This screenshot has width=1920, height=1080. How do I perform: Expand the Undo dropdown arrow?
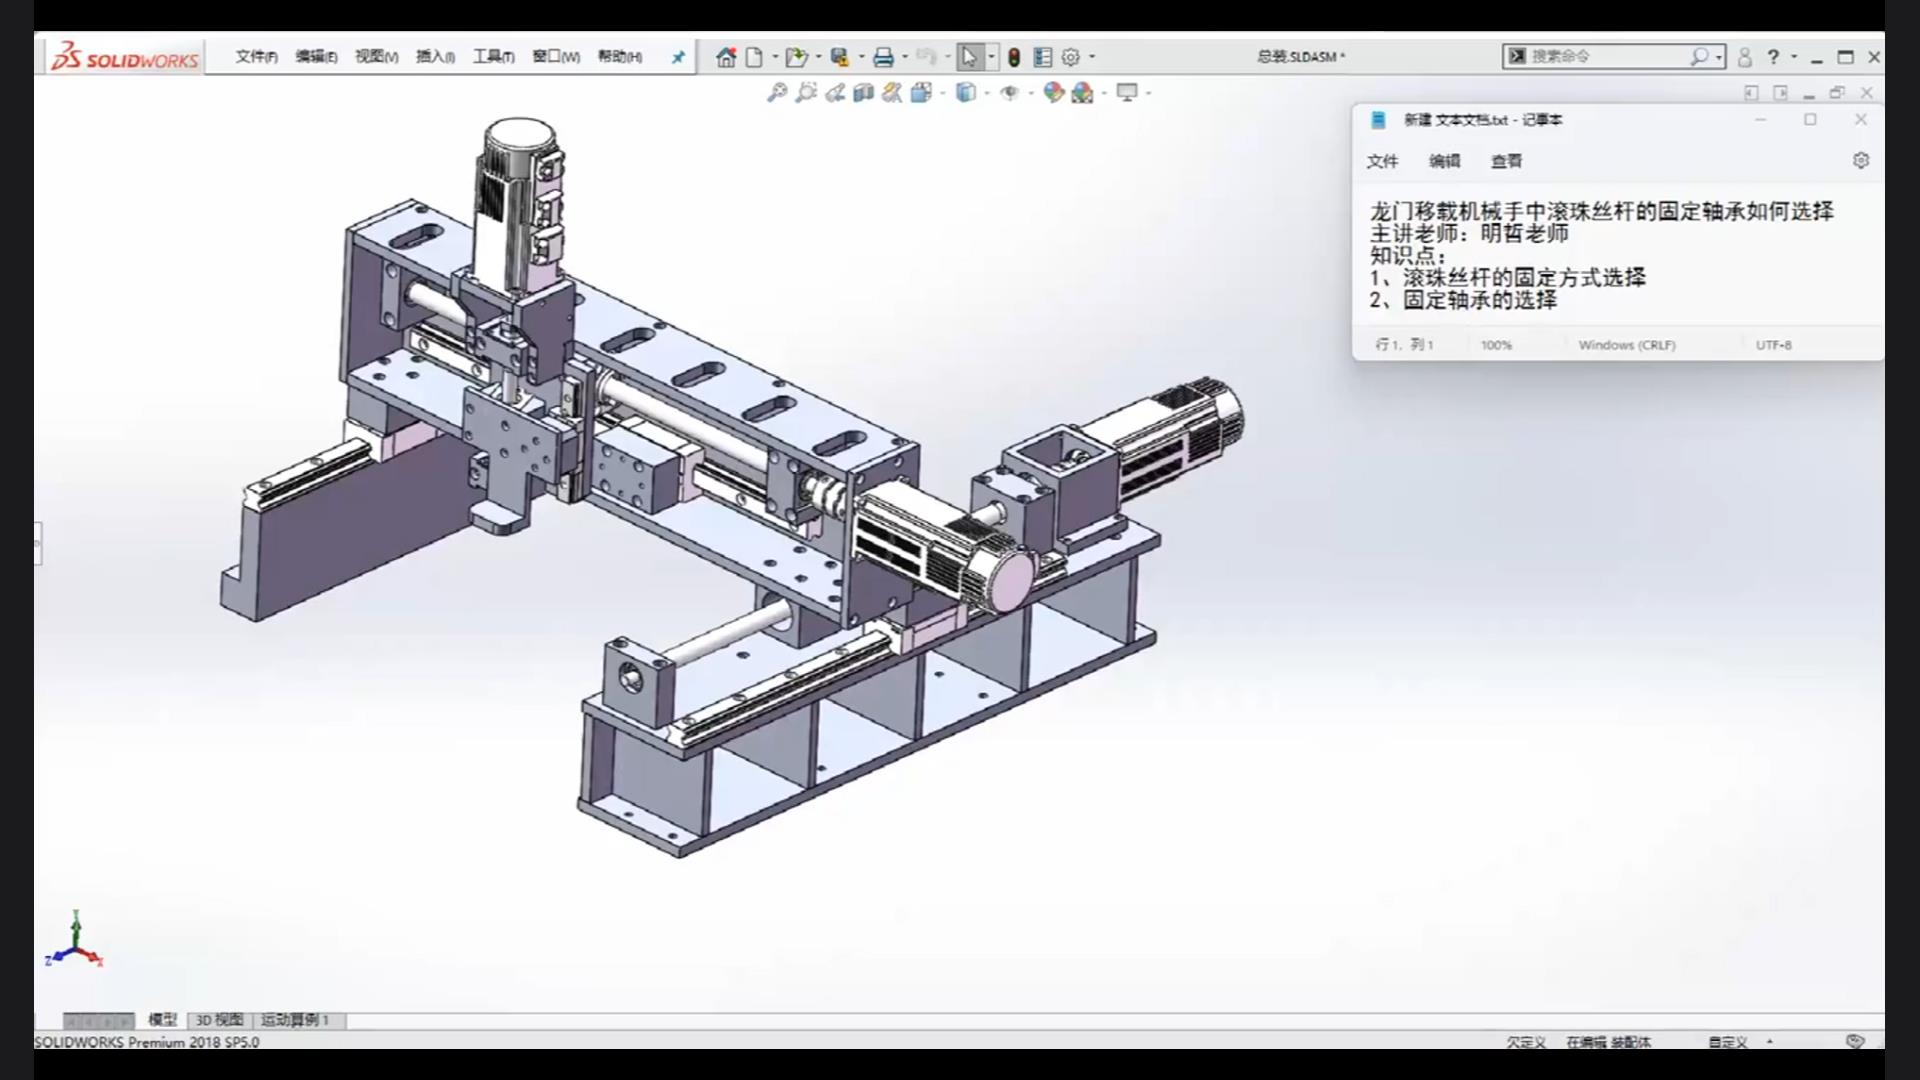pos(947,57)
